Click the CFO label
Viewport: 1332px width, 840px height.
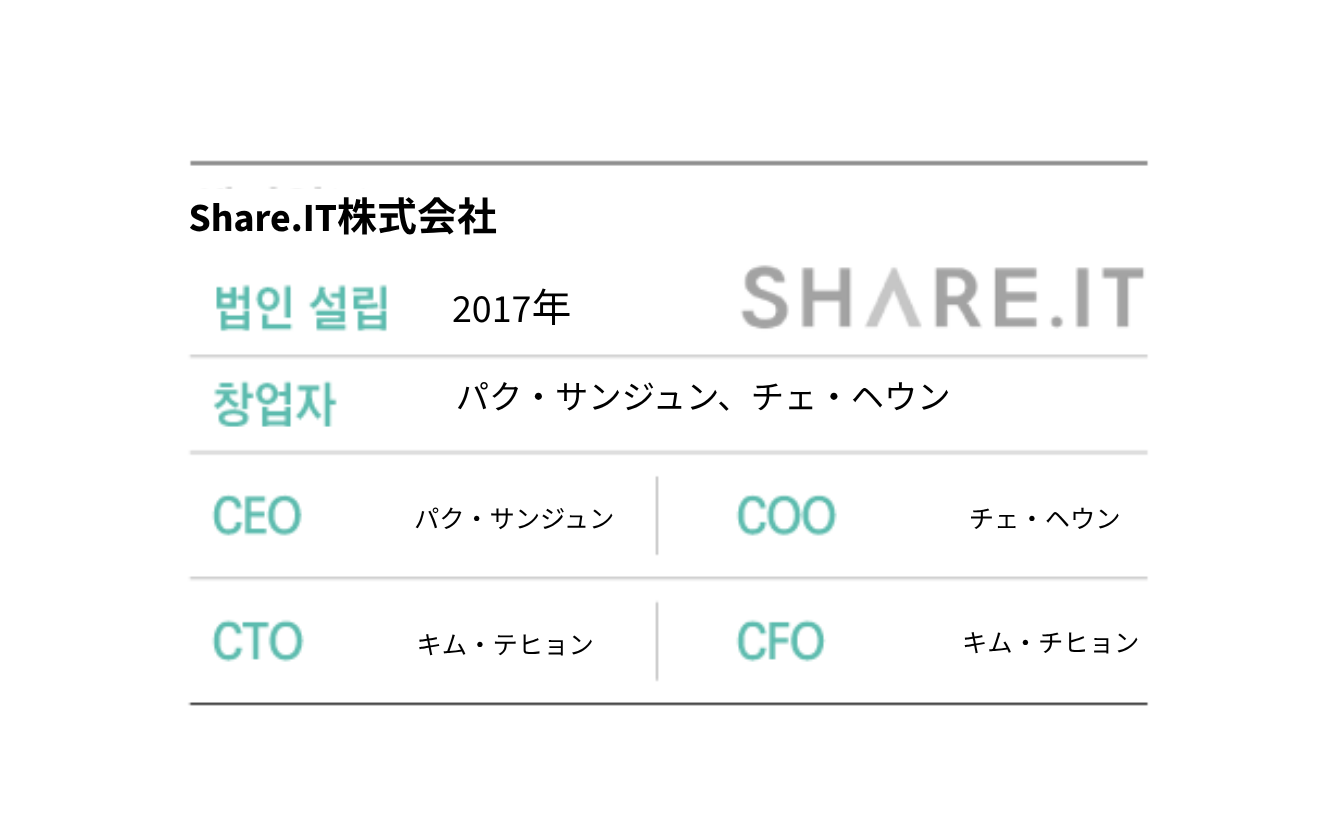780,642
